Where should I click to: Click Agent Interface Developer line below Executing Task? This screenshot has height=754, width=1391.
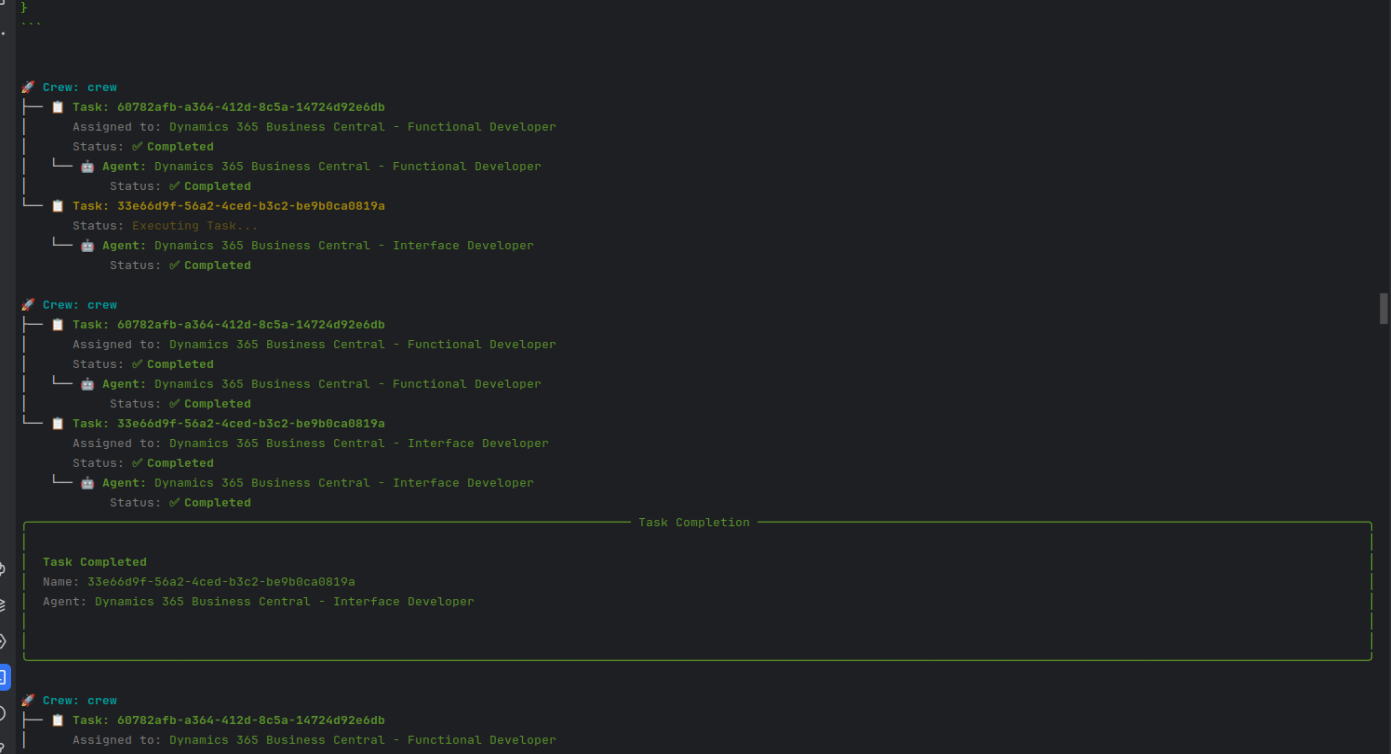[318, 246]
